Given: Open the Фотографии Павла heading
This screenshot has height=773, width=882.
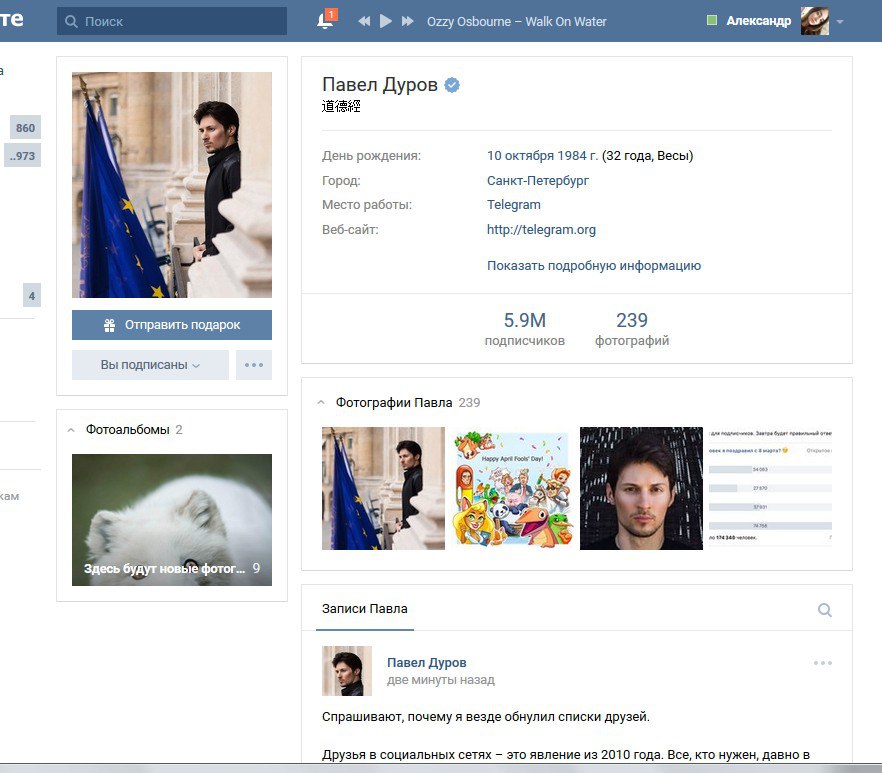Looking at the screenshot, I should click(x=394, y=402).
